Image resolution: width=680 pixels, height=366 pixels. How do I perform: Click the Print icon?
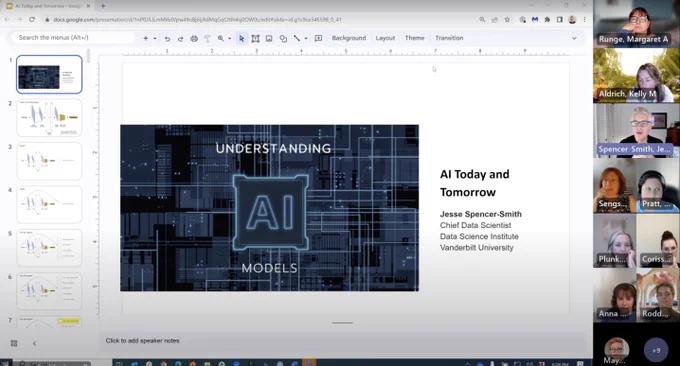[x=194, y=39]
